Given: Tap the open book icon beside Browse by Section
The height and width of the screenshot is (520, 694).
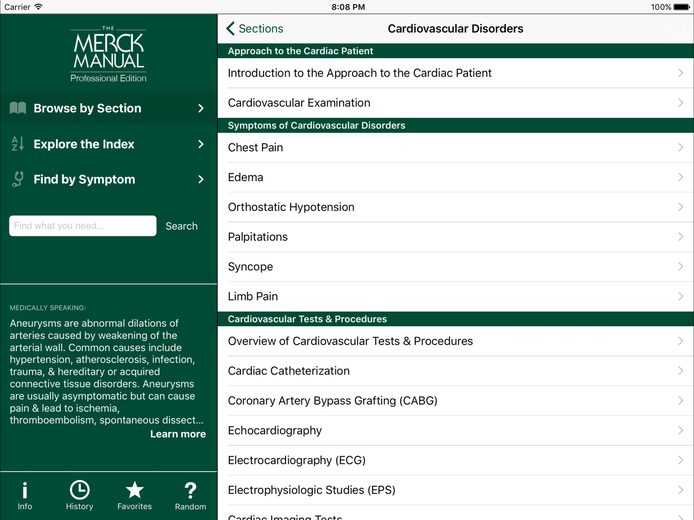Looking at the screenshot, I should click(x=18, y=108).
